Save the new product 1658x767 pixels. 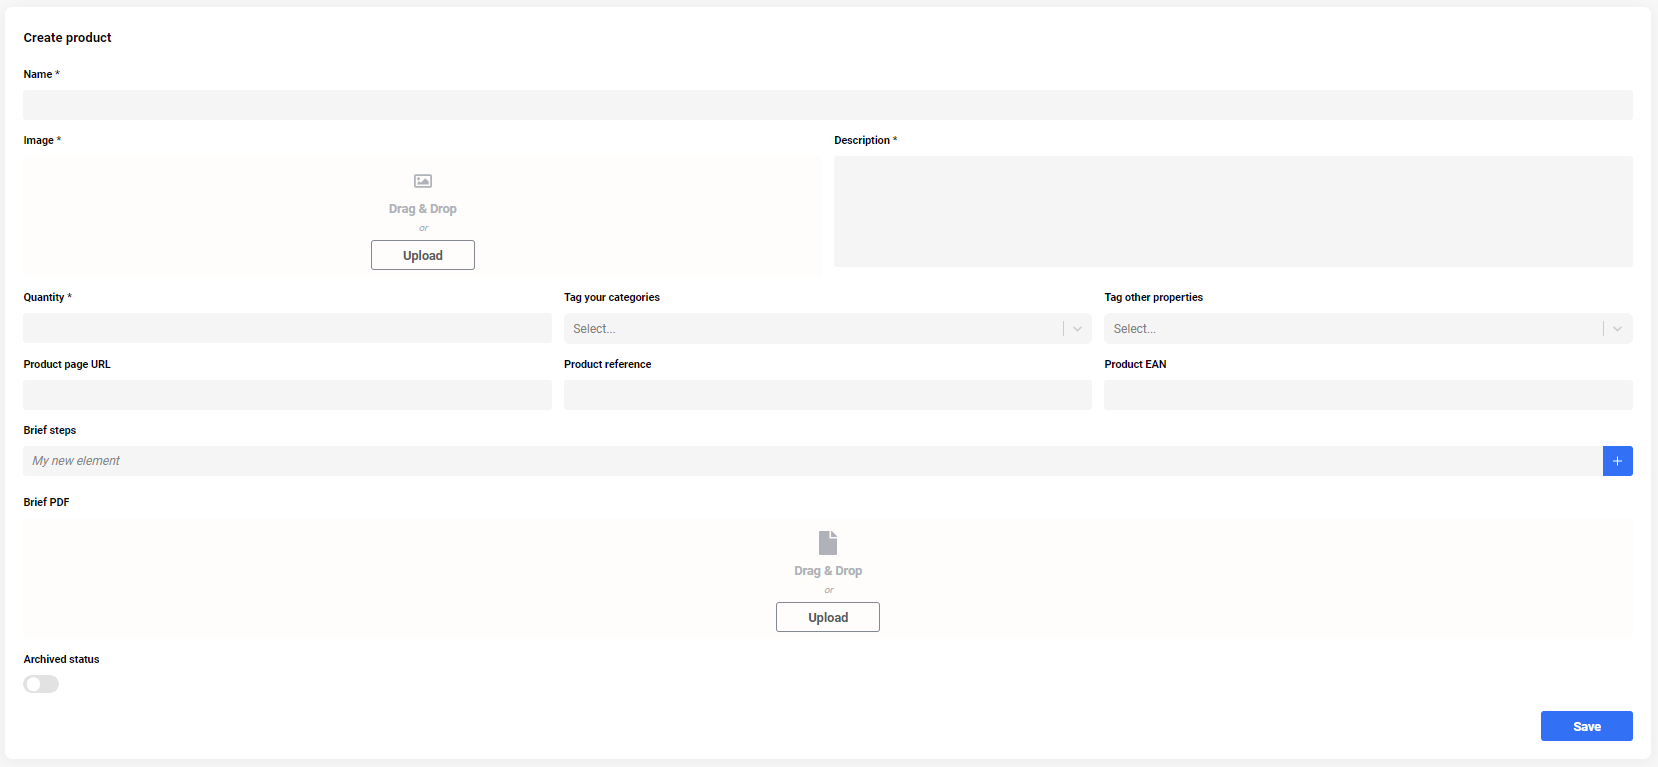(1586, 726)
